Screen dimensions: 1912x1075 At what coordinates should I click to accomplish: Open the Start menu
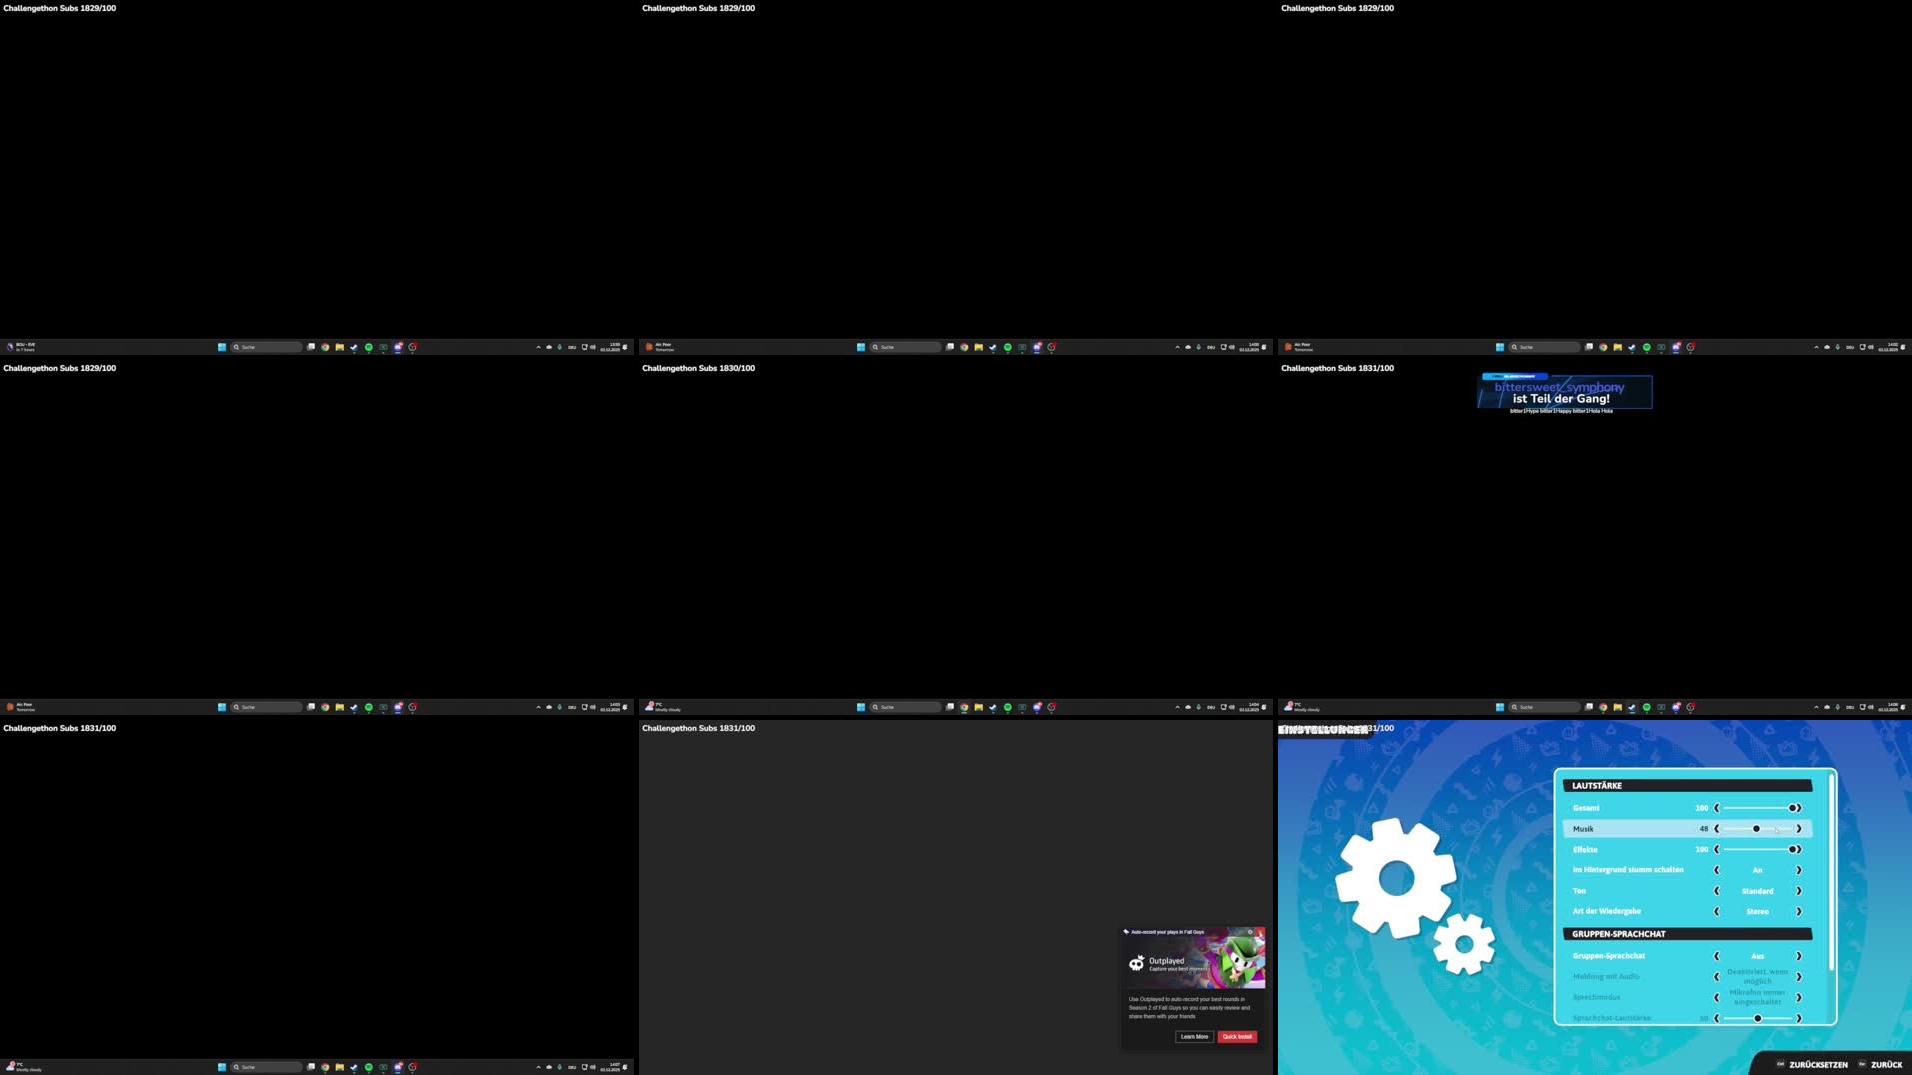[220, 1067]
